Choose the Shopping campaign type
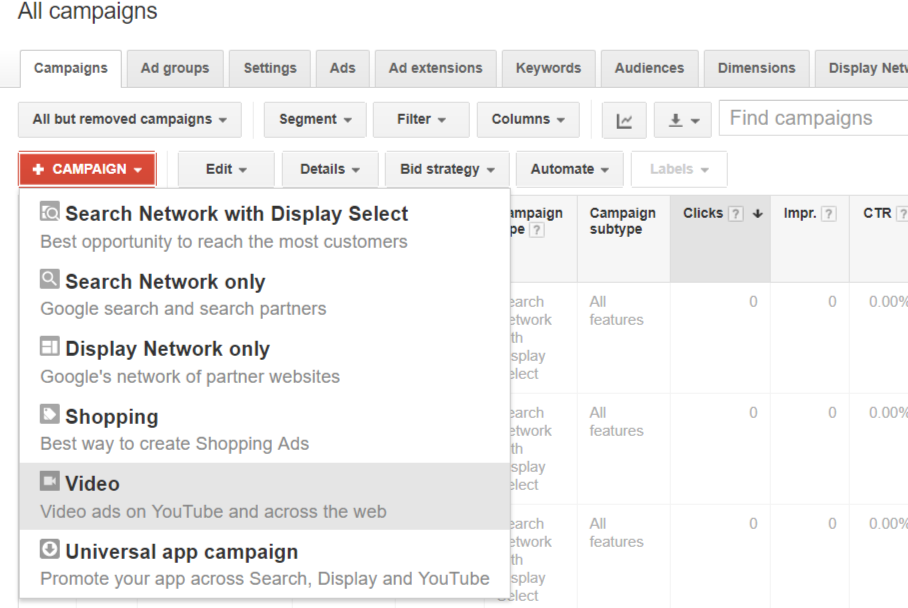This screenshot has height=608, width=908. click(x=265, y=429)
